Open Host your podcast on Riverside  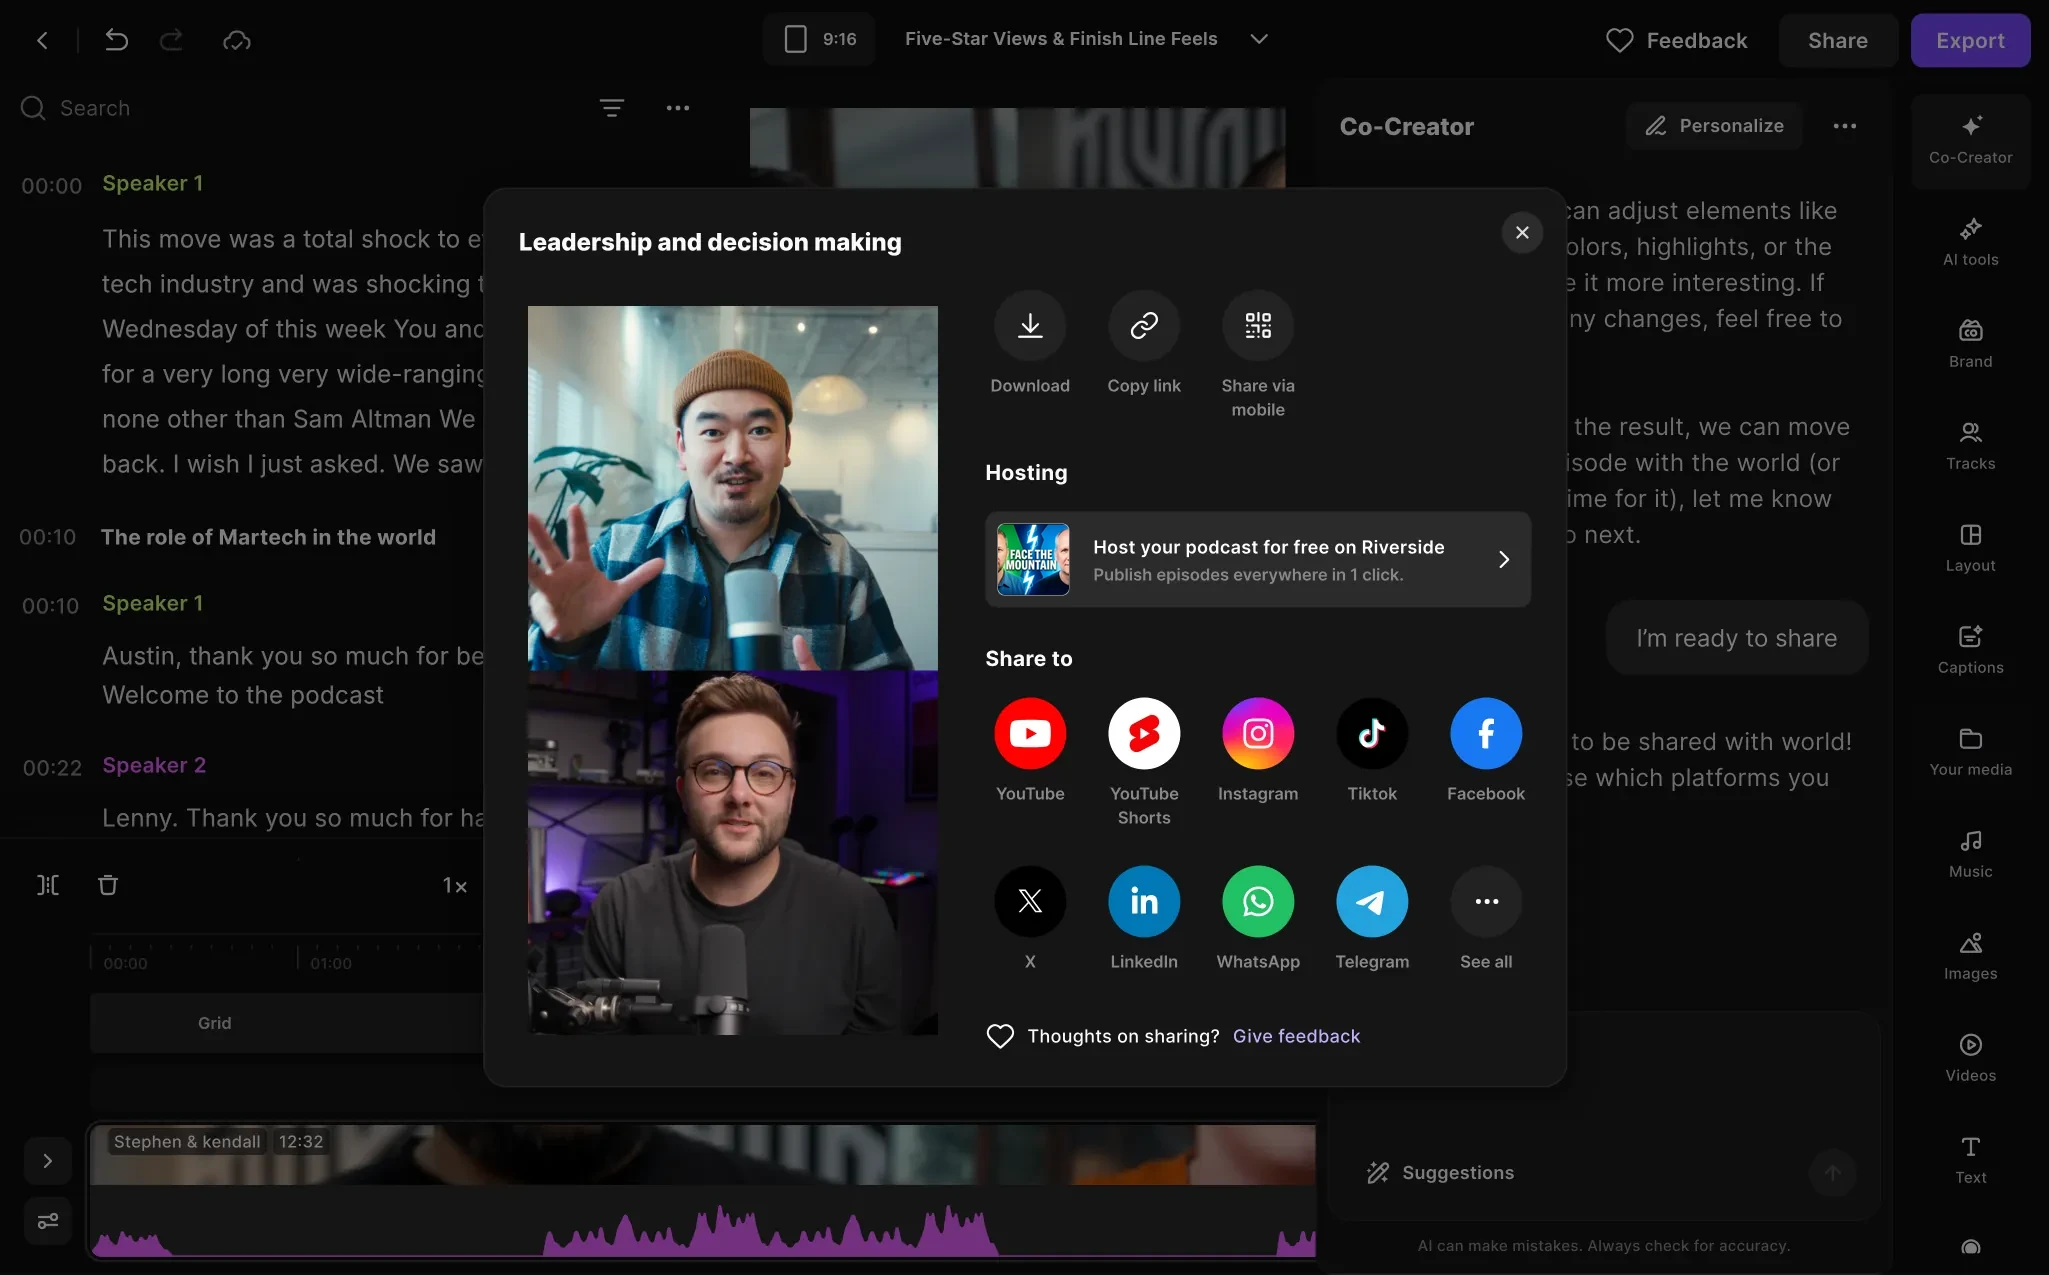point(1258,560)
